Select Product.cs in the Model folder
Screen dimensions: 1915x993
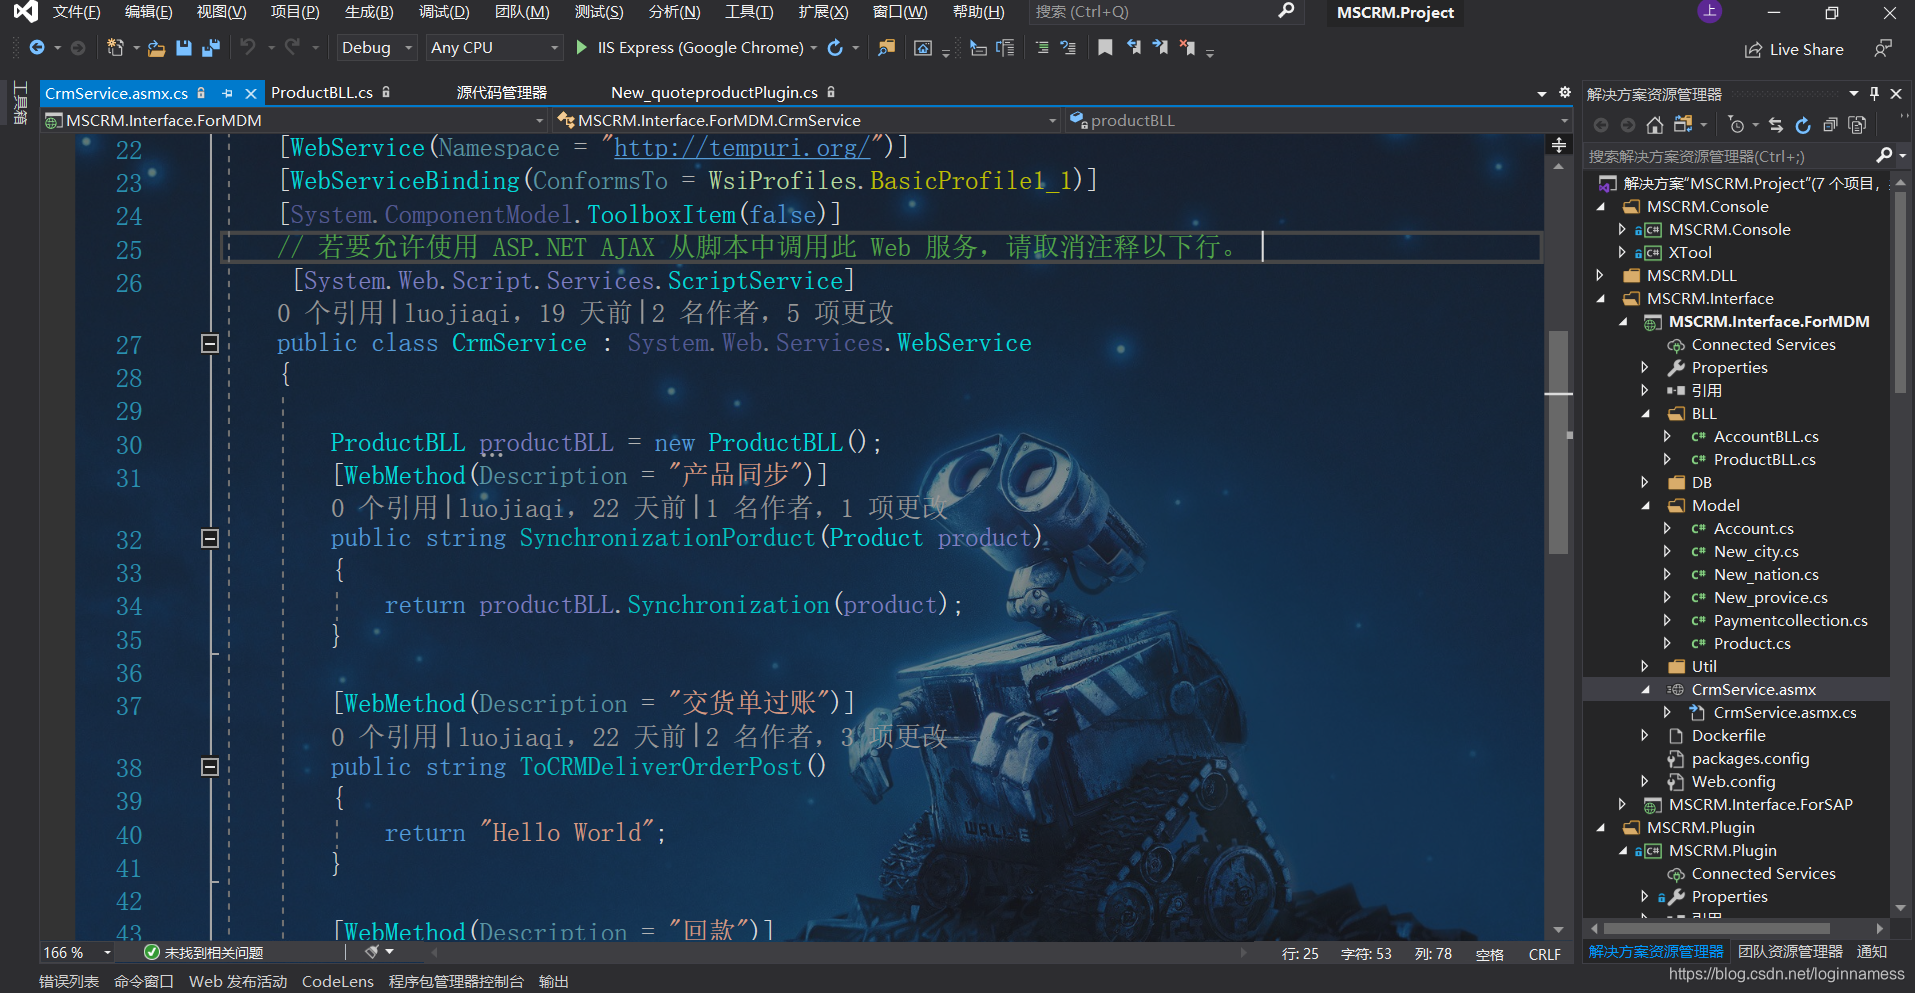[x=1752, y=644]
